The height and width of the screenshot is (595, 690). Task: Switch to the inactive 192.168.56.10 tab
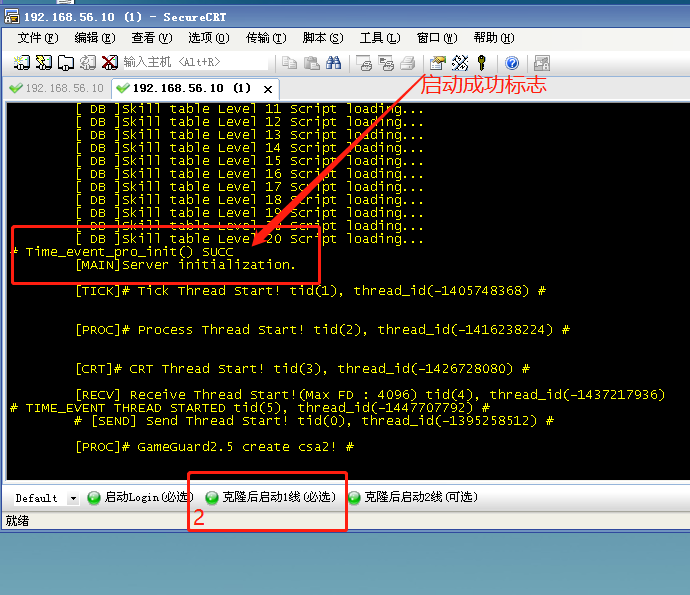(56, 88)
